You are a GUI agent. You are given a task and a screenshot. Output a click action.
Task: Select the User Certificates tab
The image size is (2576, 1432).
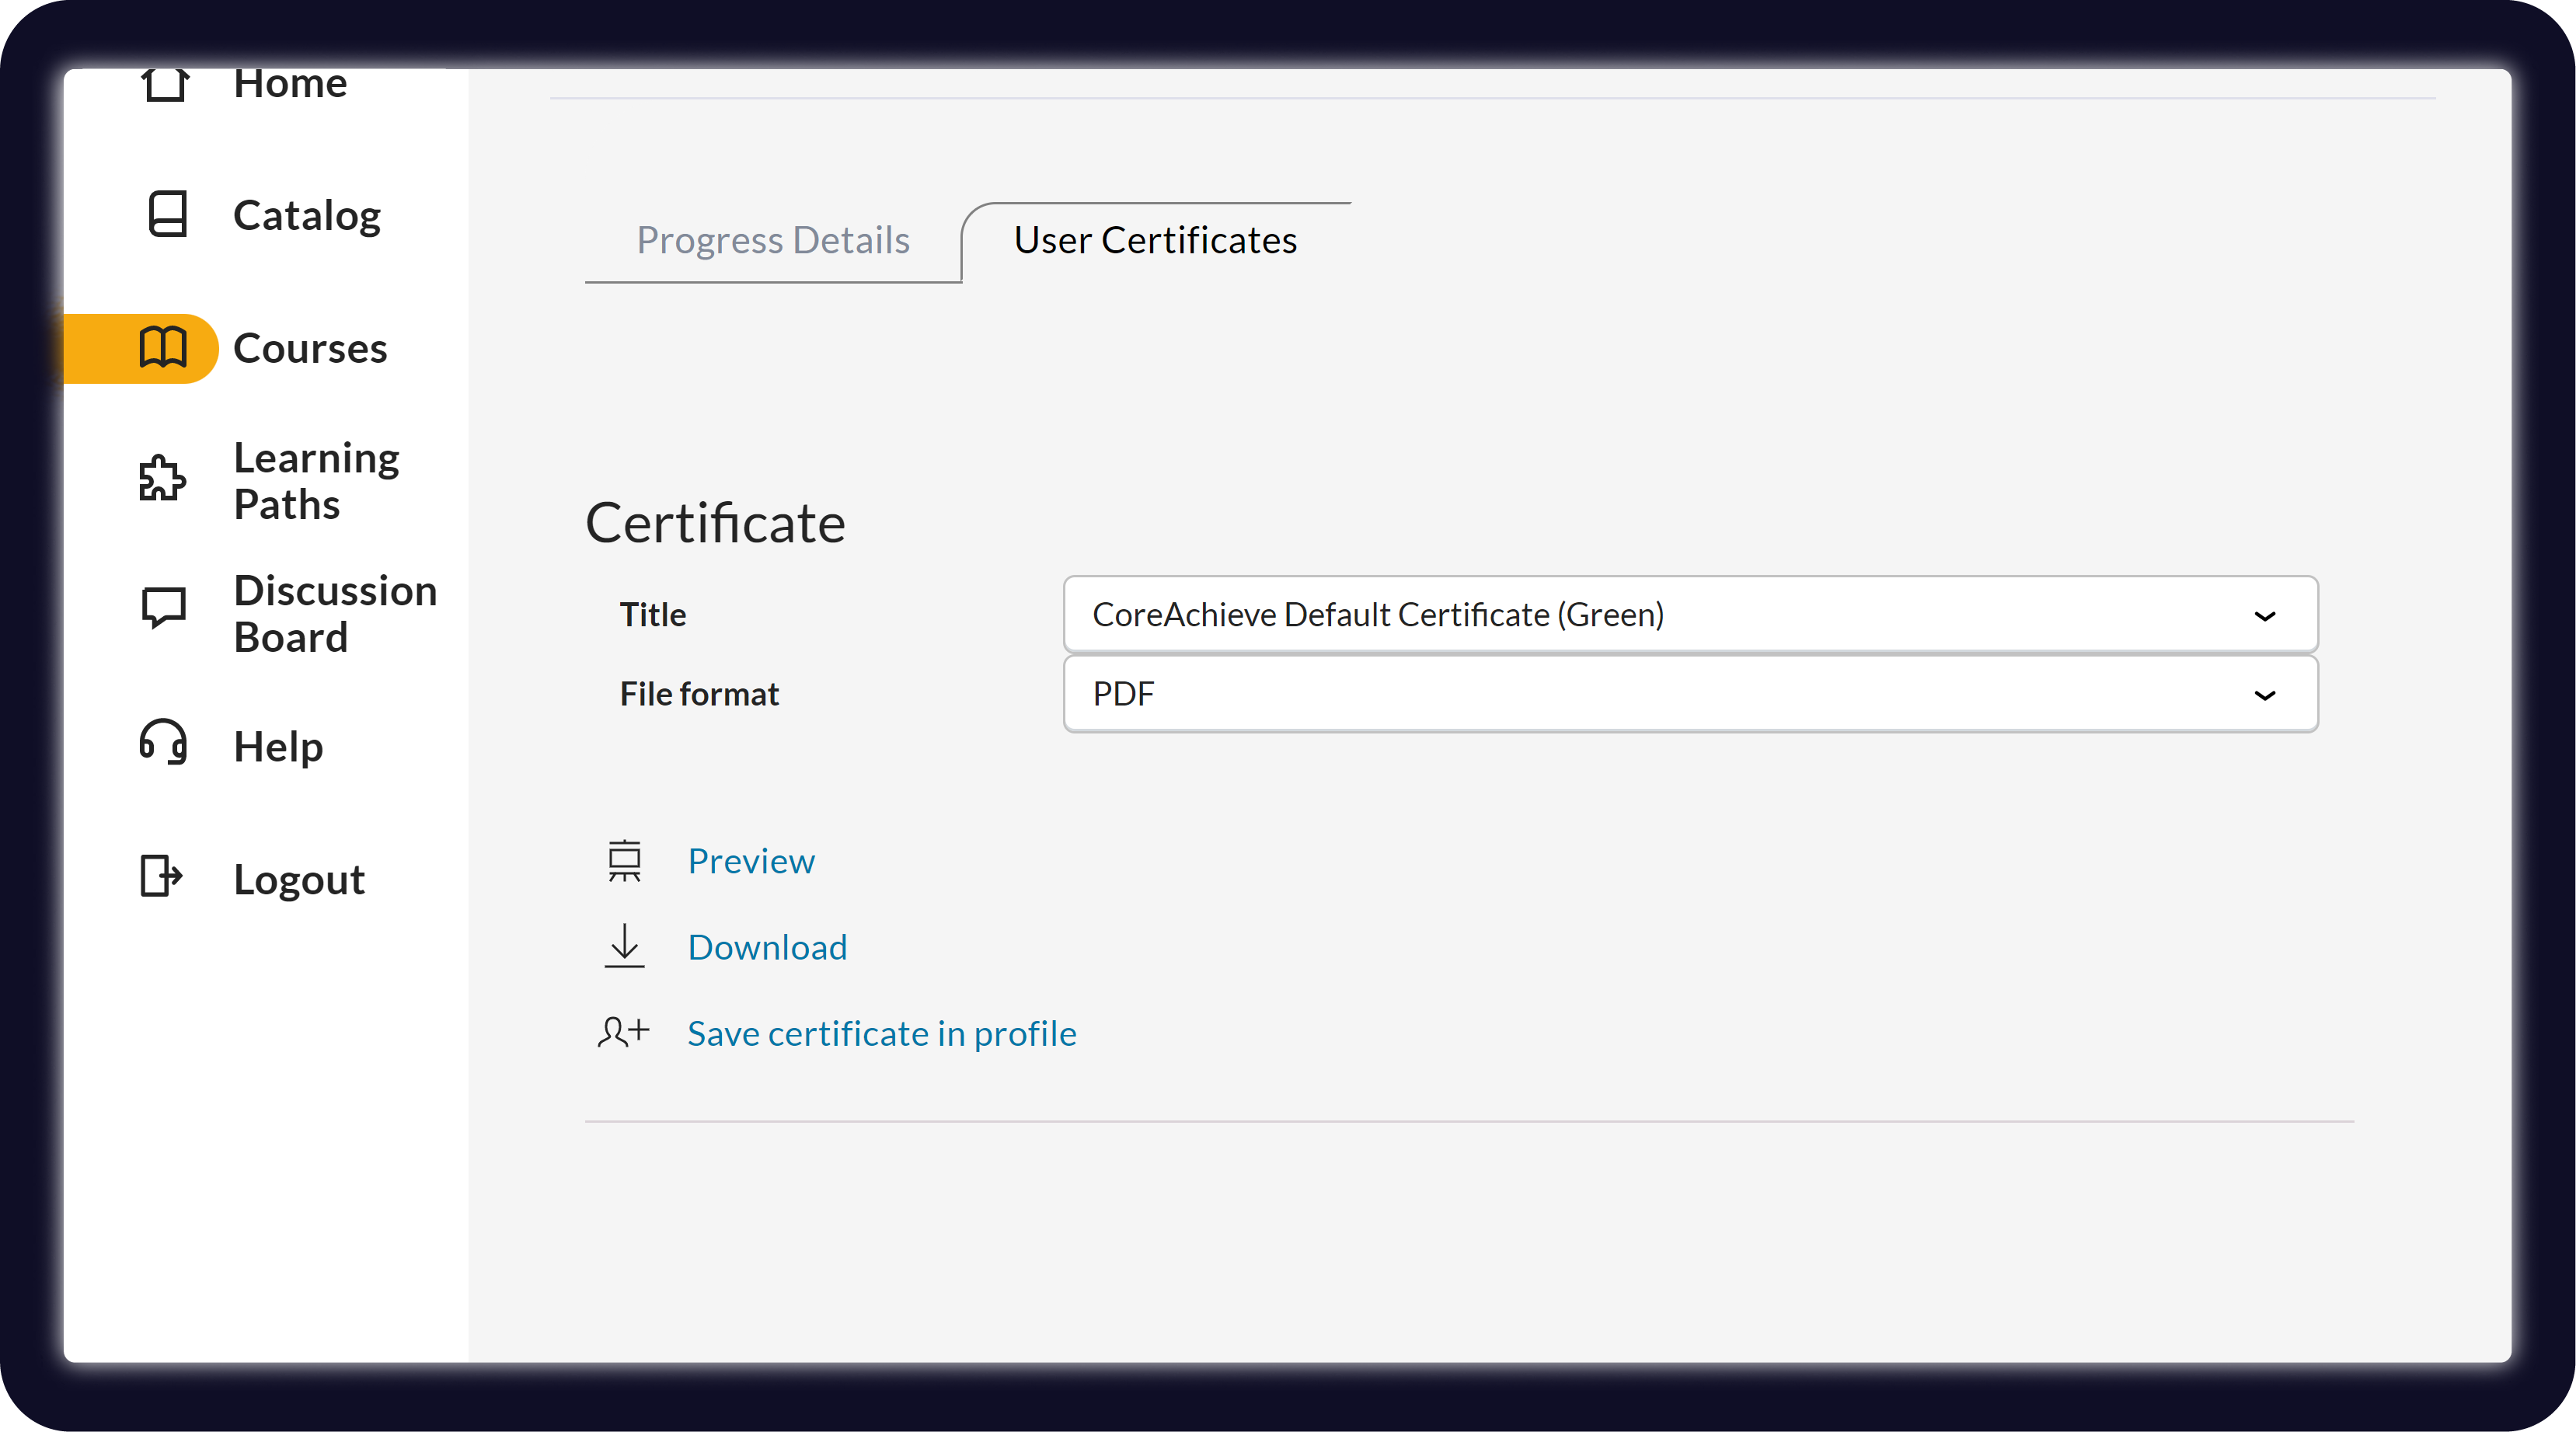[x=1155, y=241]
